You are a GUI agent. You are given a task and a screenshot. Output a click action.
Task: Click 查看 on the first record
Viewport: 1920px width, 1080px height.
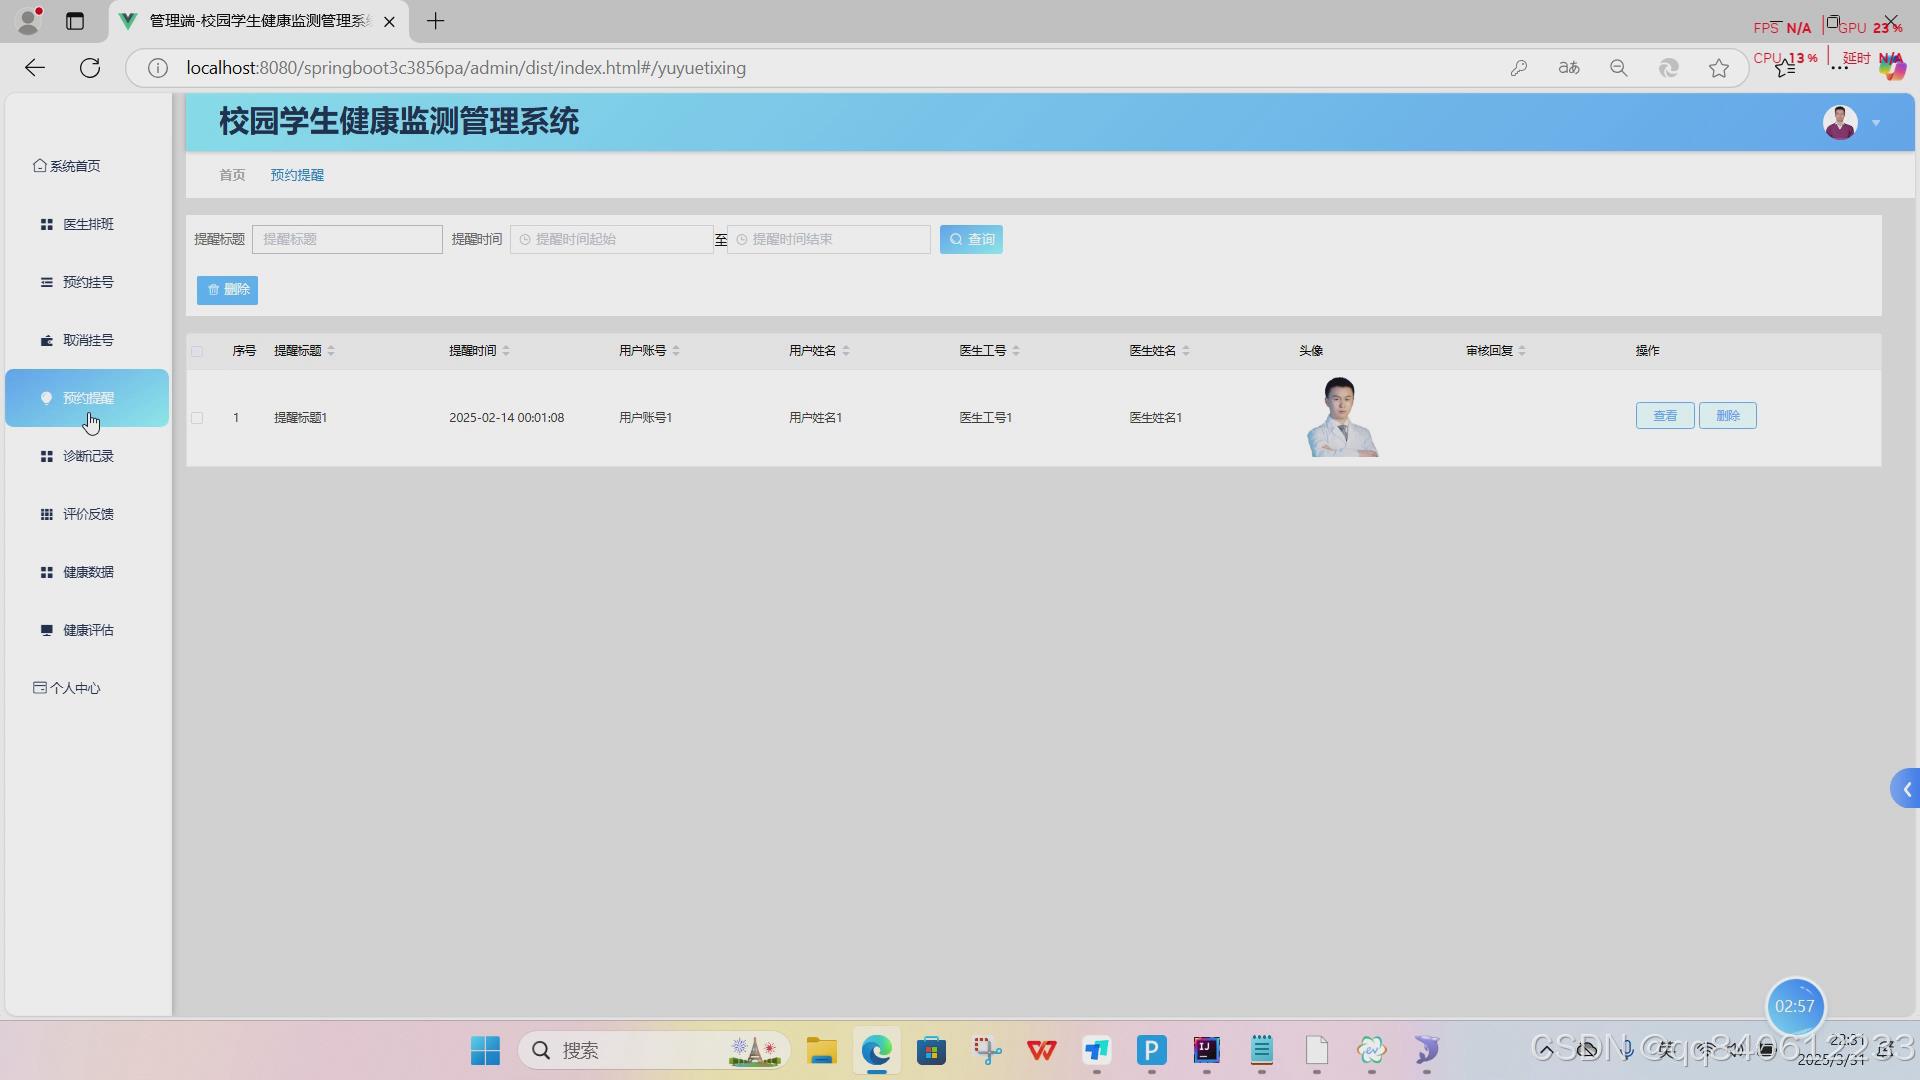(x=1663, y=415)
